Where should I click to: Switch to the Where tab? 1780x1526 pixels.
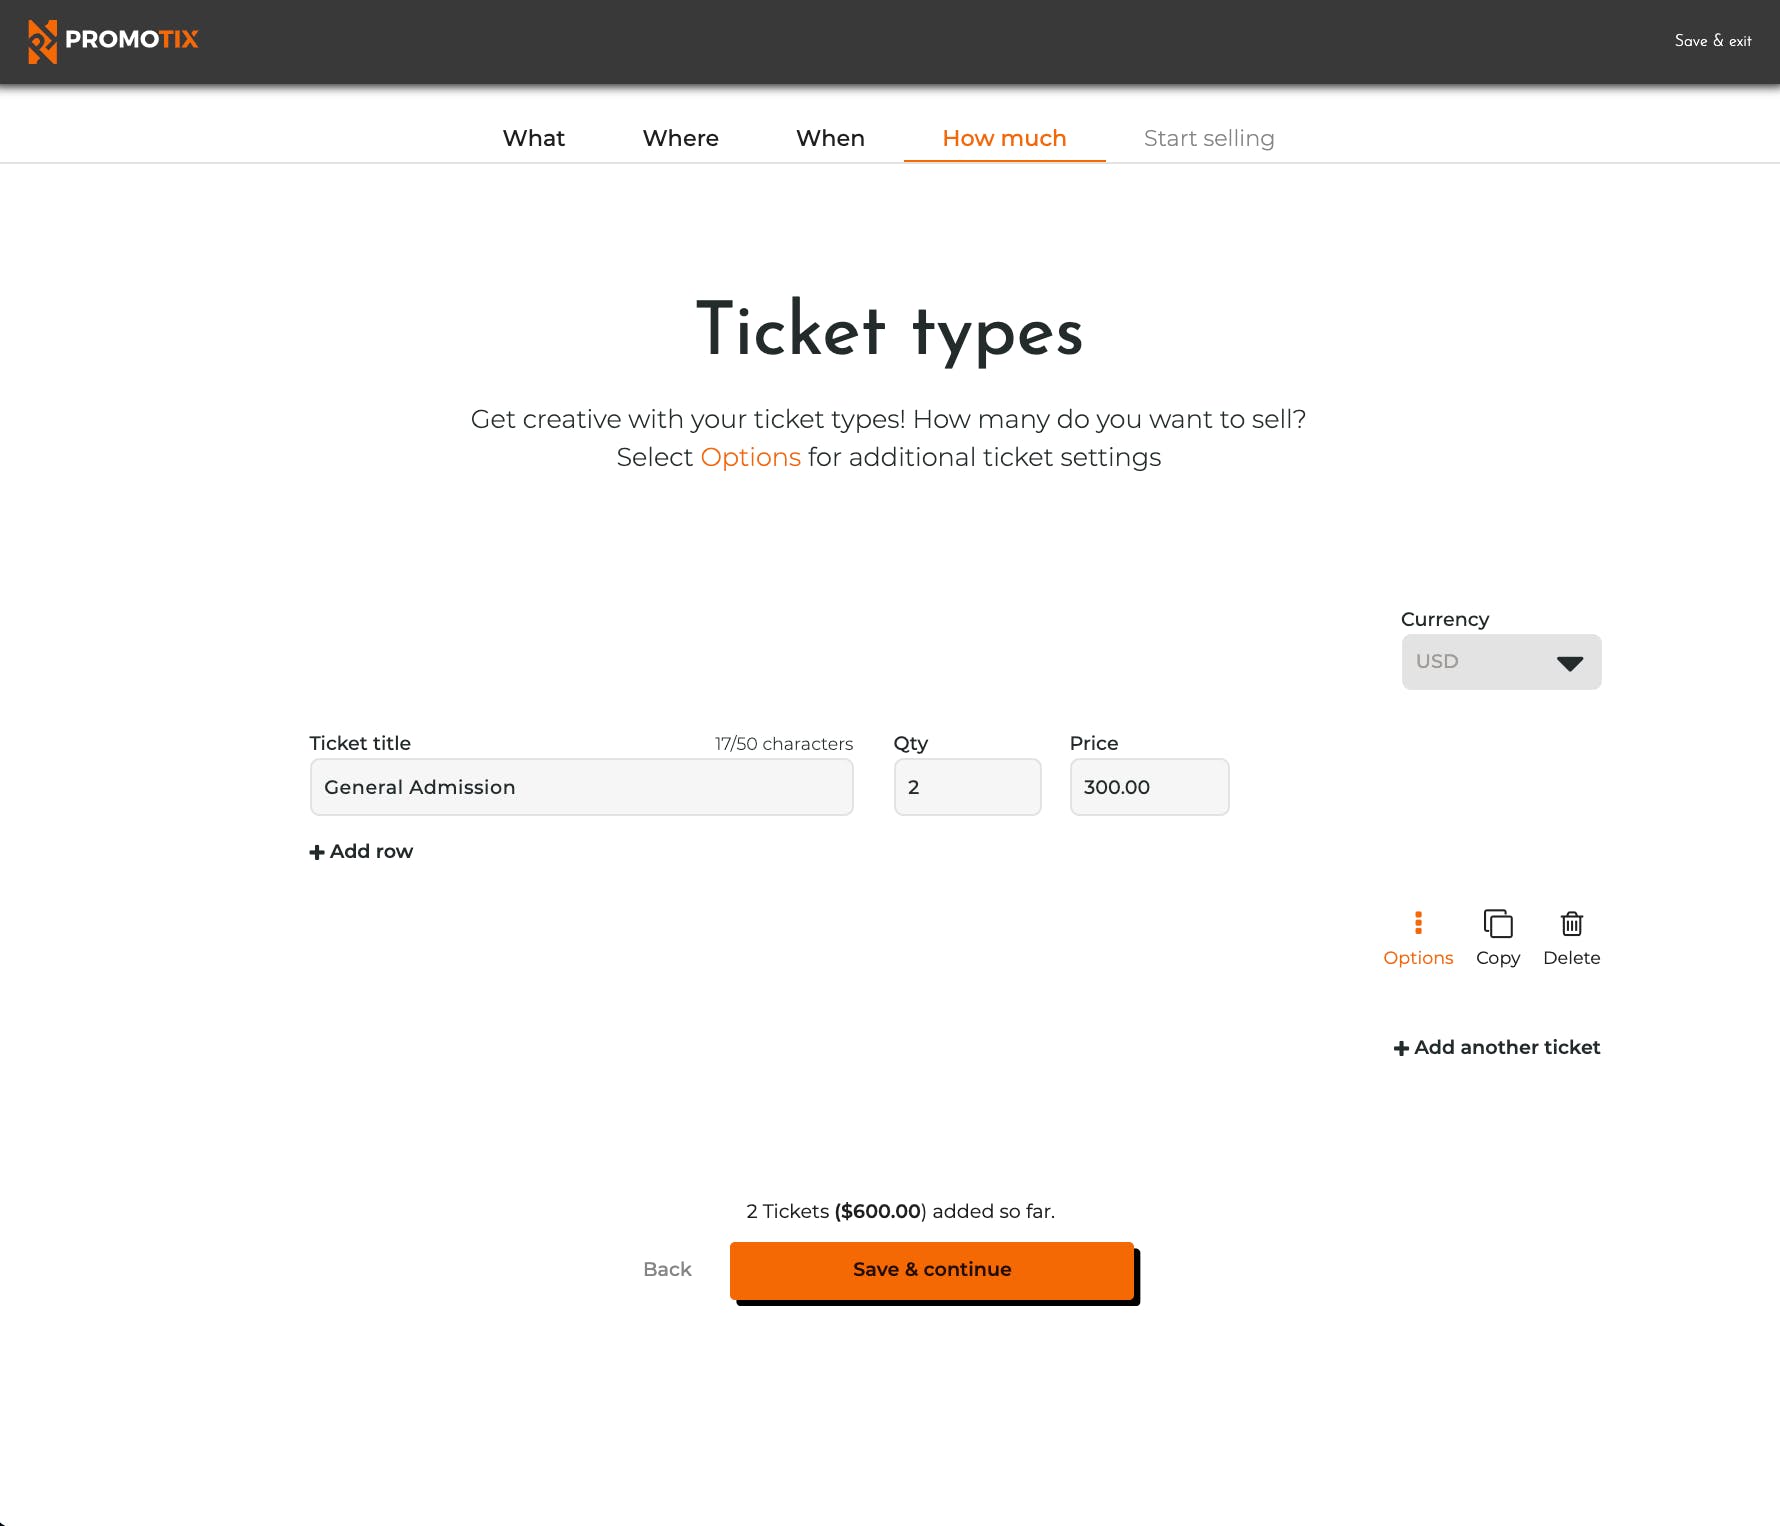pos(681,138)
